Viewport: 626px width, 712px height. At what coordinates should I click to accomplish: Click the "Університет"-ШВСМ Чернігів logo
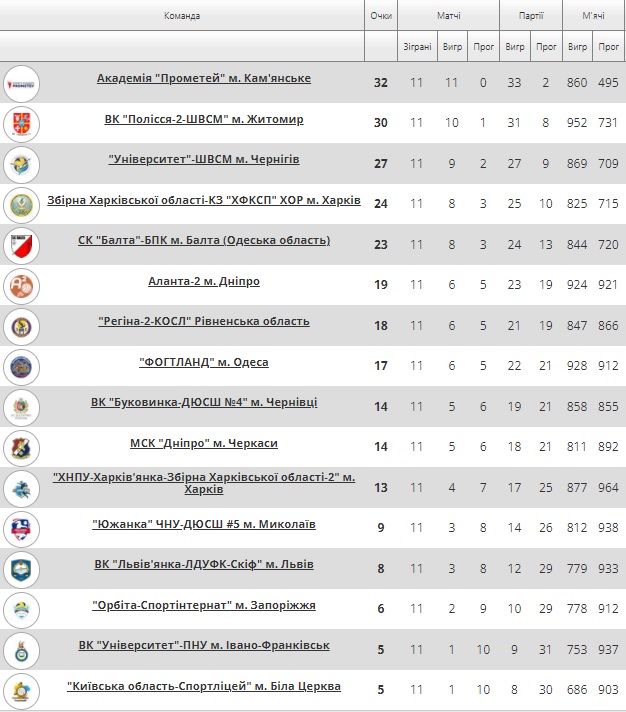coord(21,164)
